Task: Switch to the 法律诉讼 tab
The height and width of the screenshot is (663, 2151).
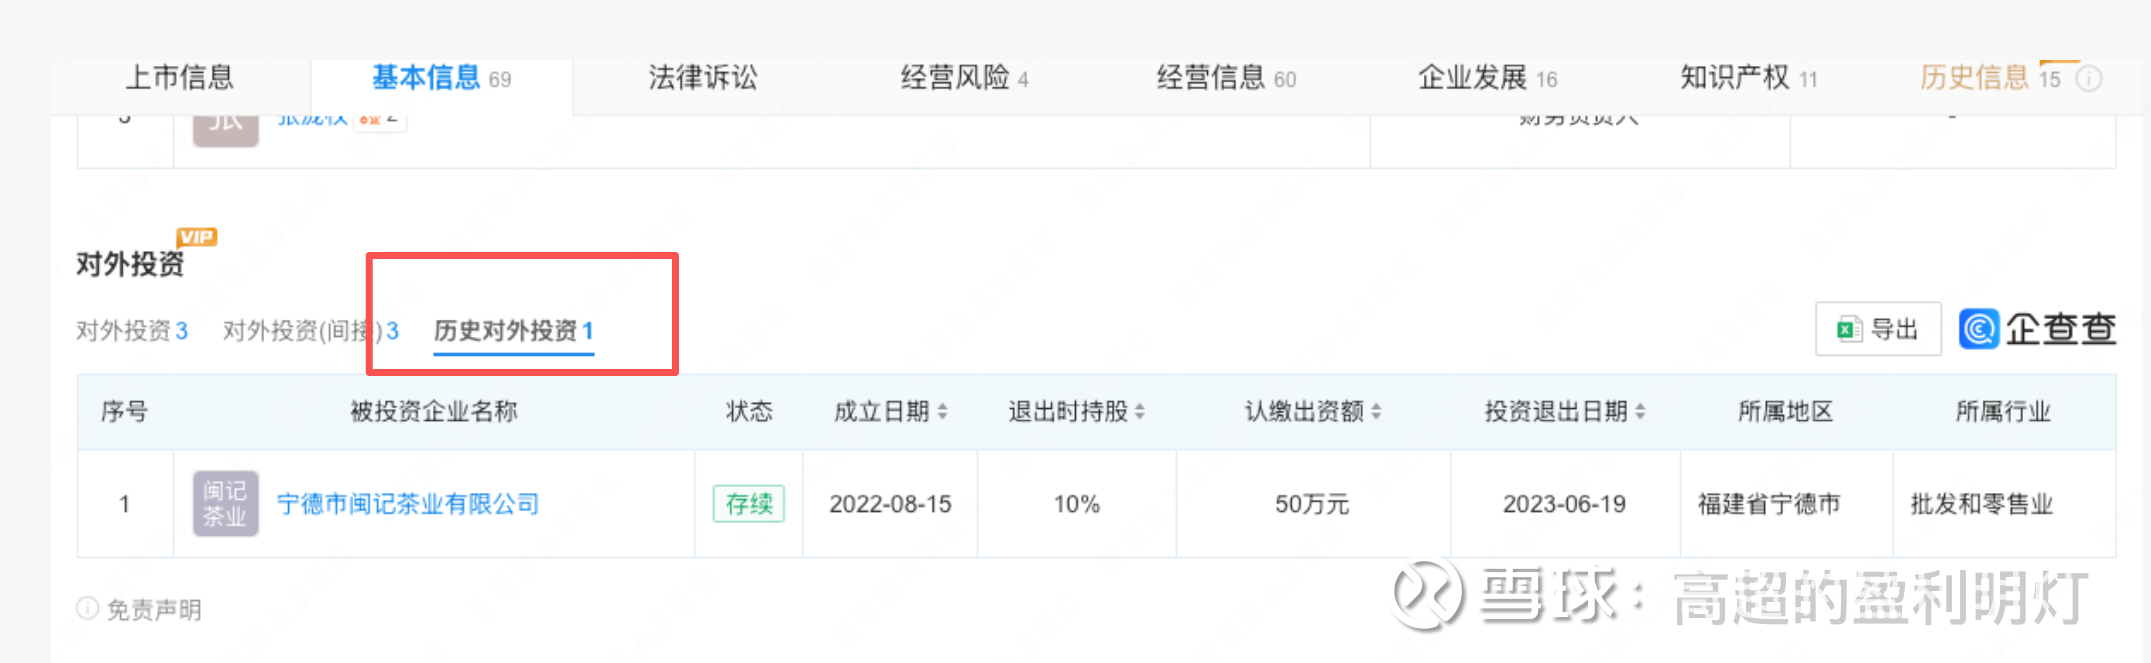Action: click(x=702, y=78)
